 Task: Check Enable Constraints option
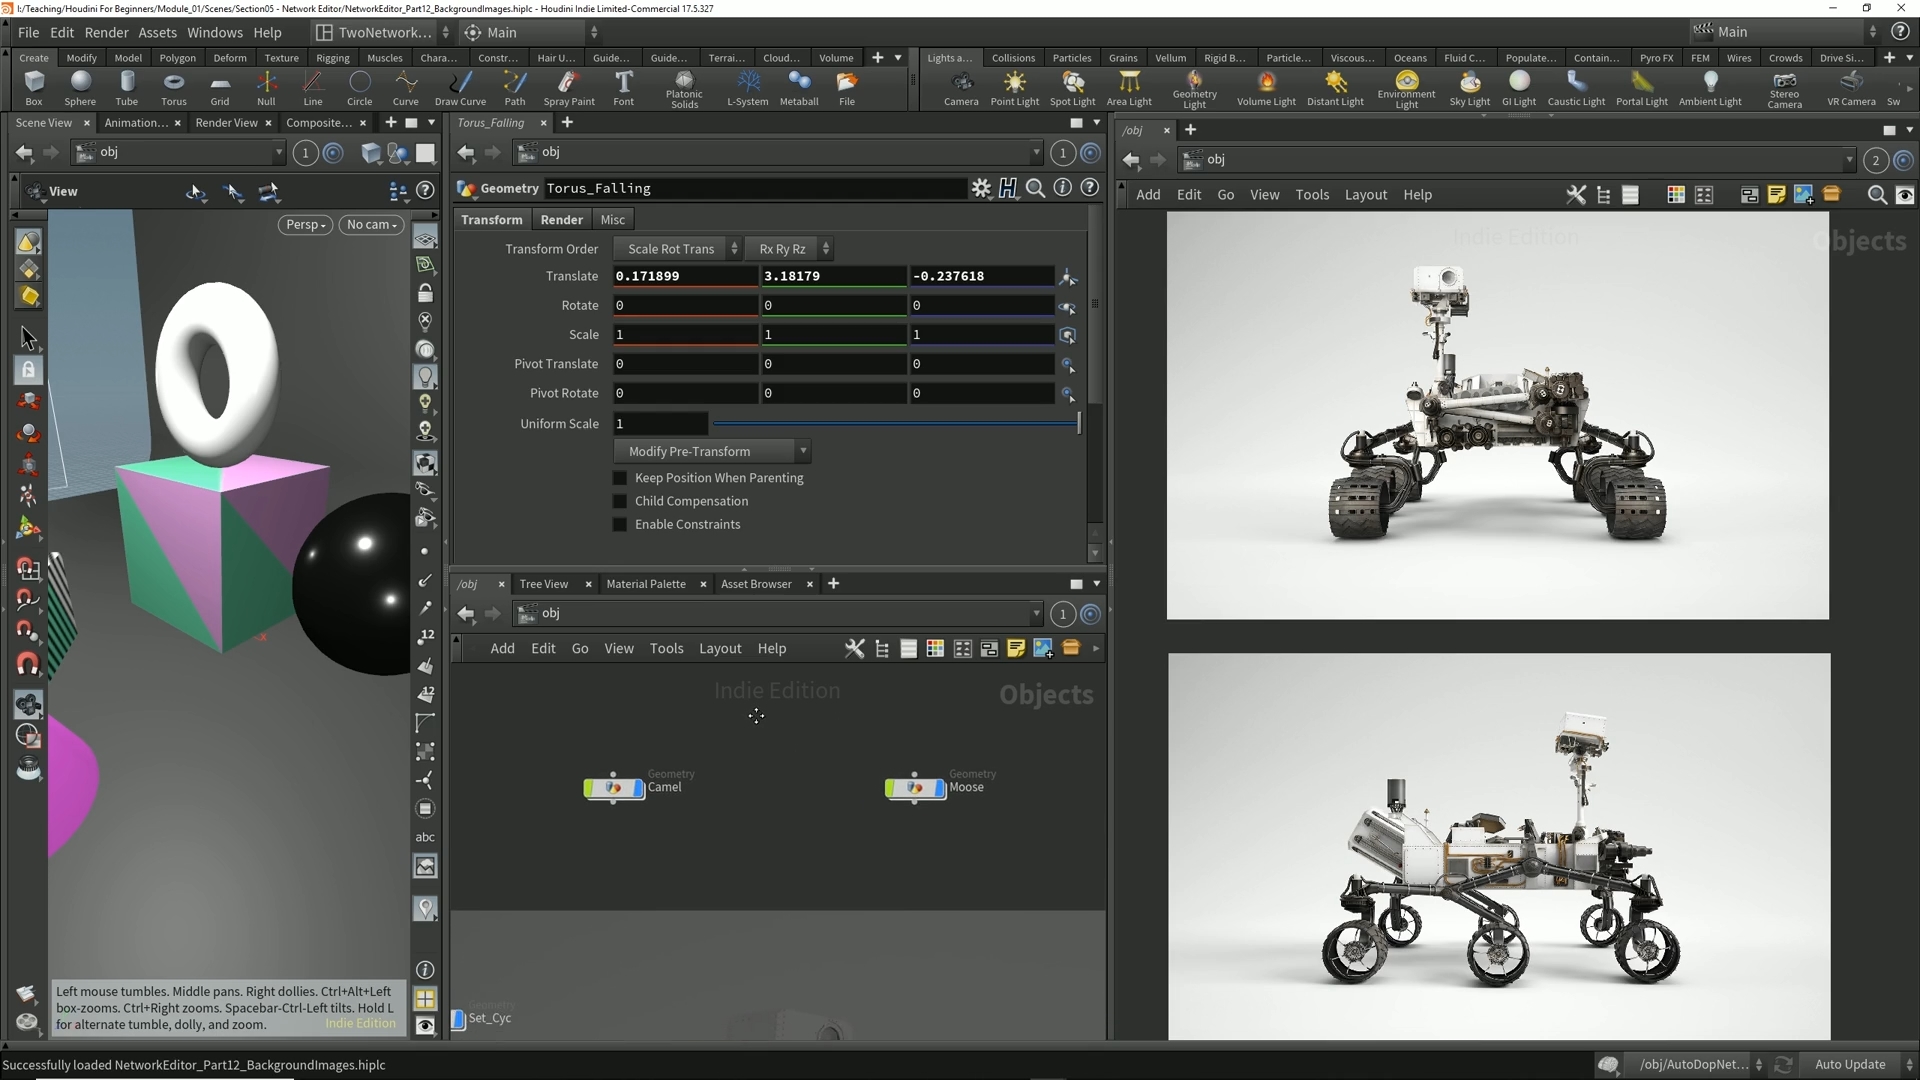pyautogui.click(x=620, y=524)
